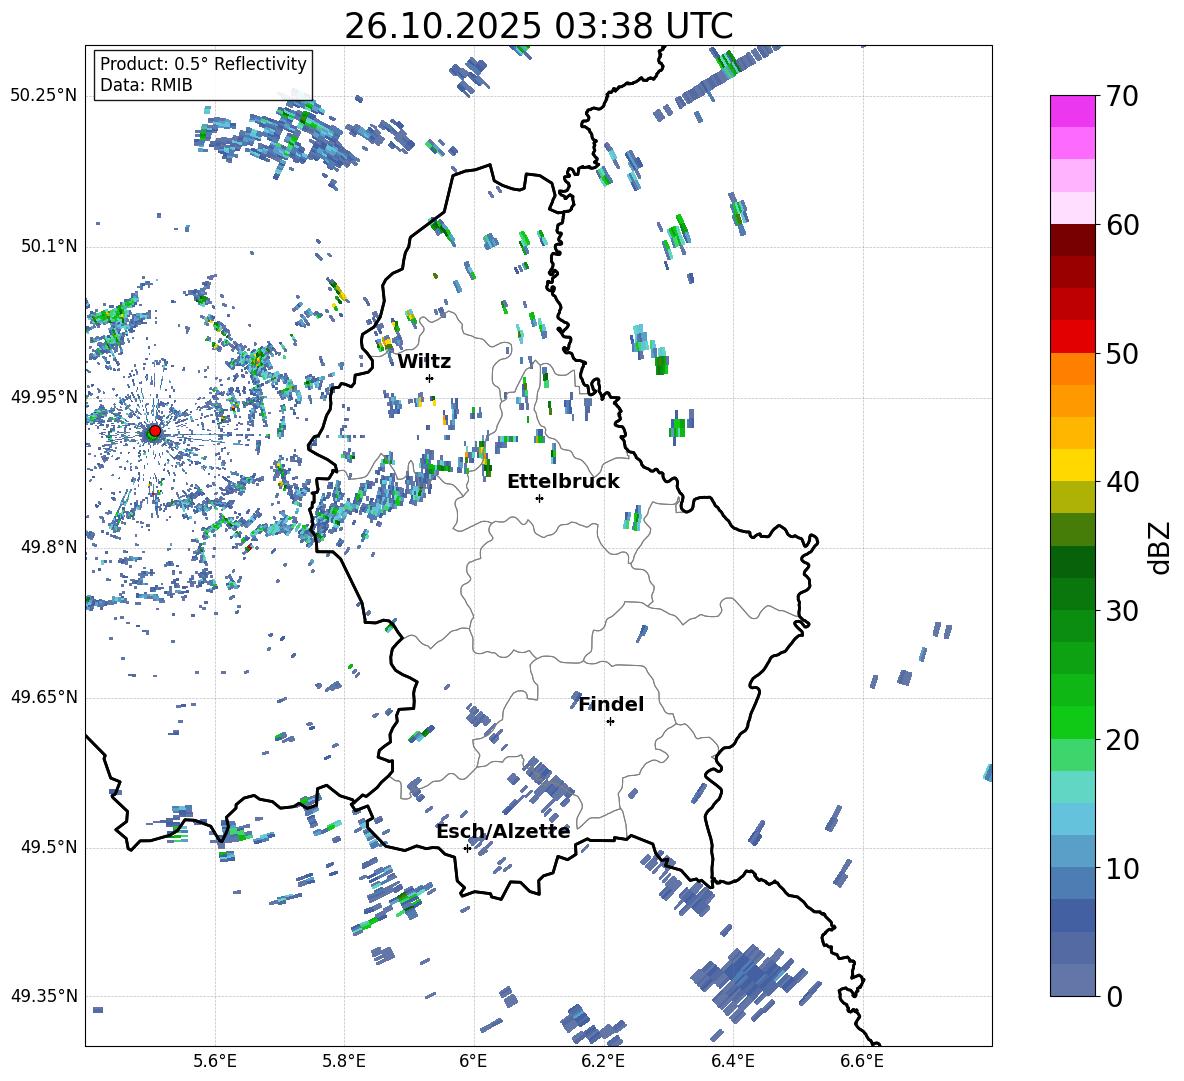Click the 60 value on the colorbar

click(x=1122, y=225)
